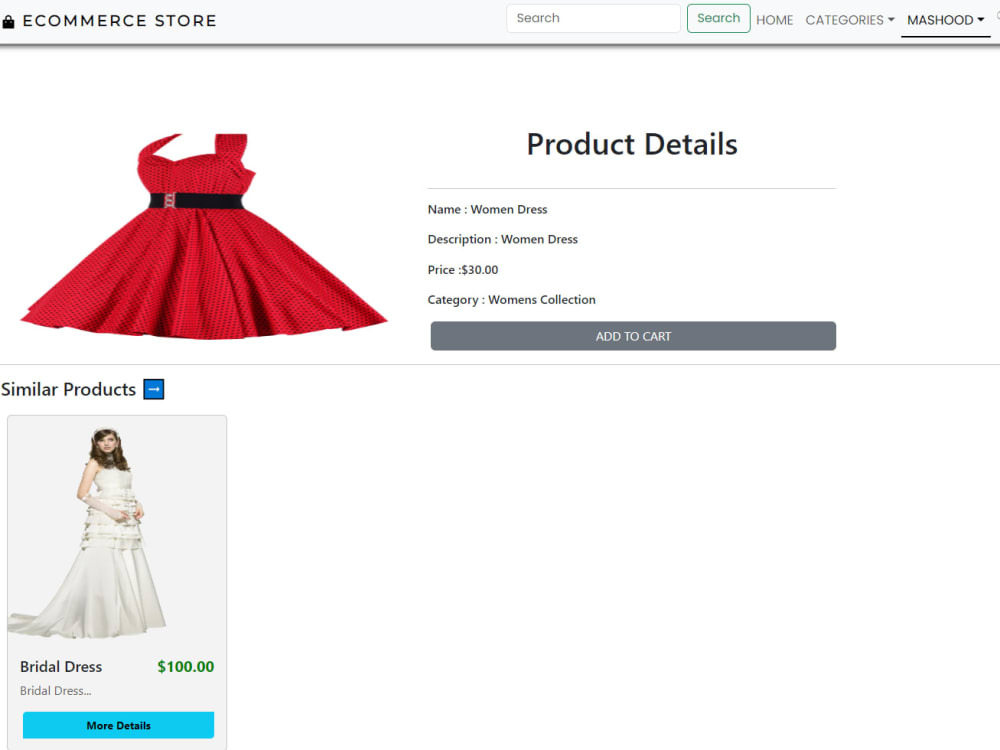Select the Name : Women Dress line
The height and width of the screenshot is (750, 1000).
coord(487,209)
